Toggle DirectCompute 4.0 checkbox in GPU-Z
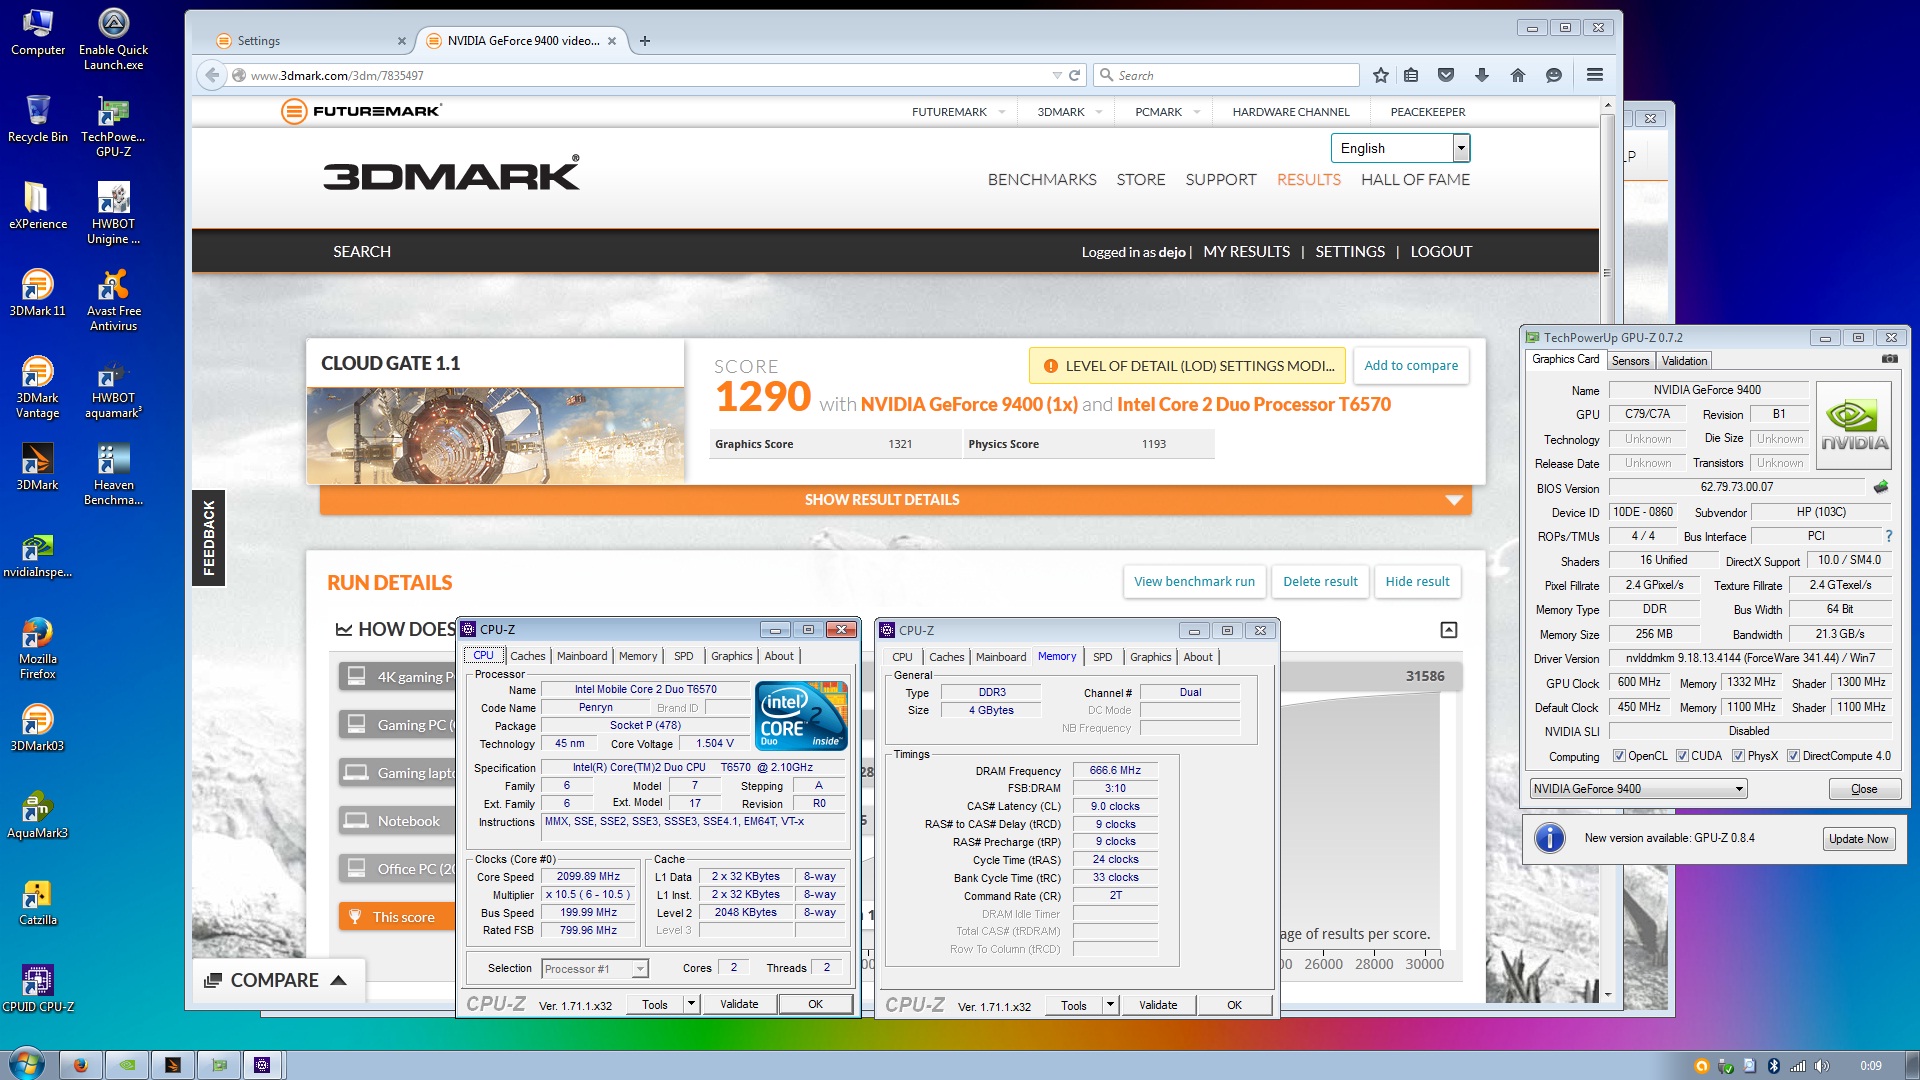Image resolution: width=1920 pixels, height=1080 pixels. 1793,756
